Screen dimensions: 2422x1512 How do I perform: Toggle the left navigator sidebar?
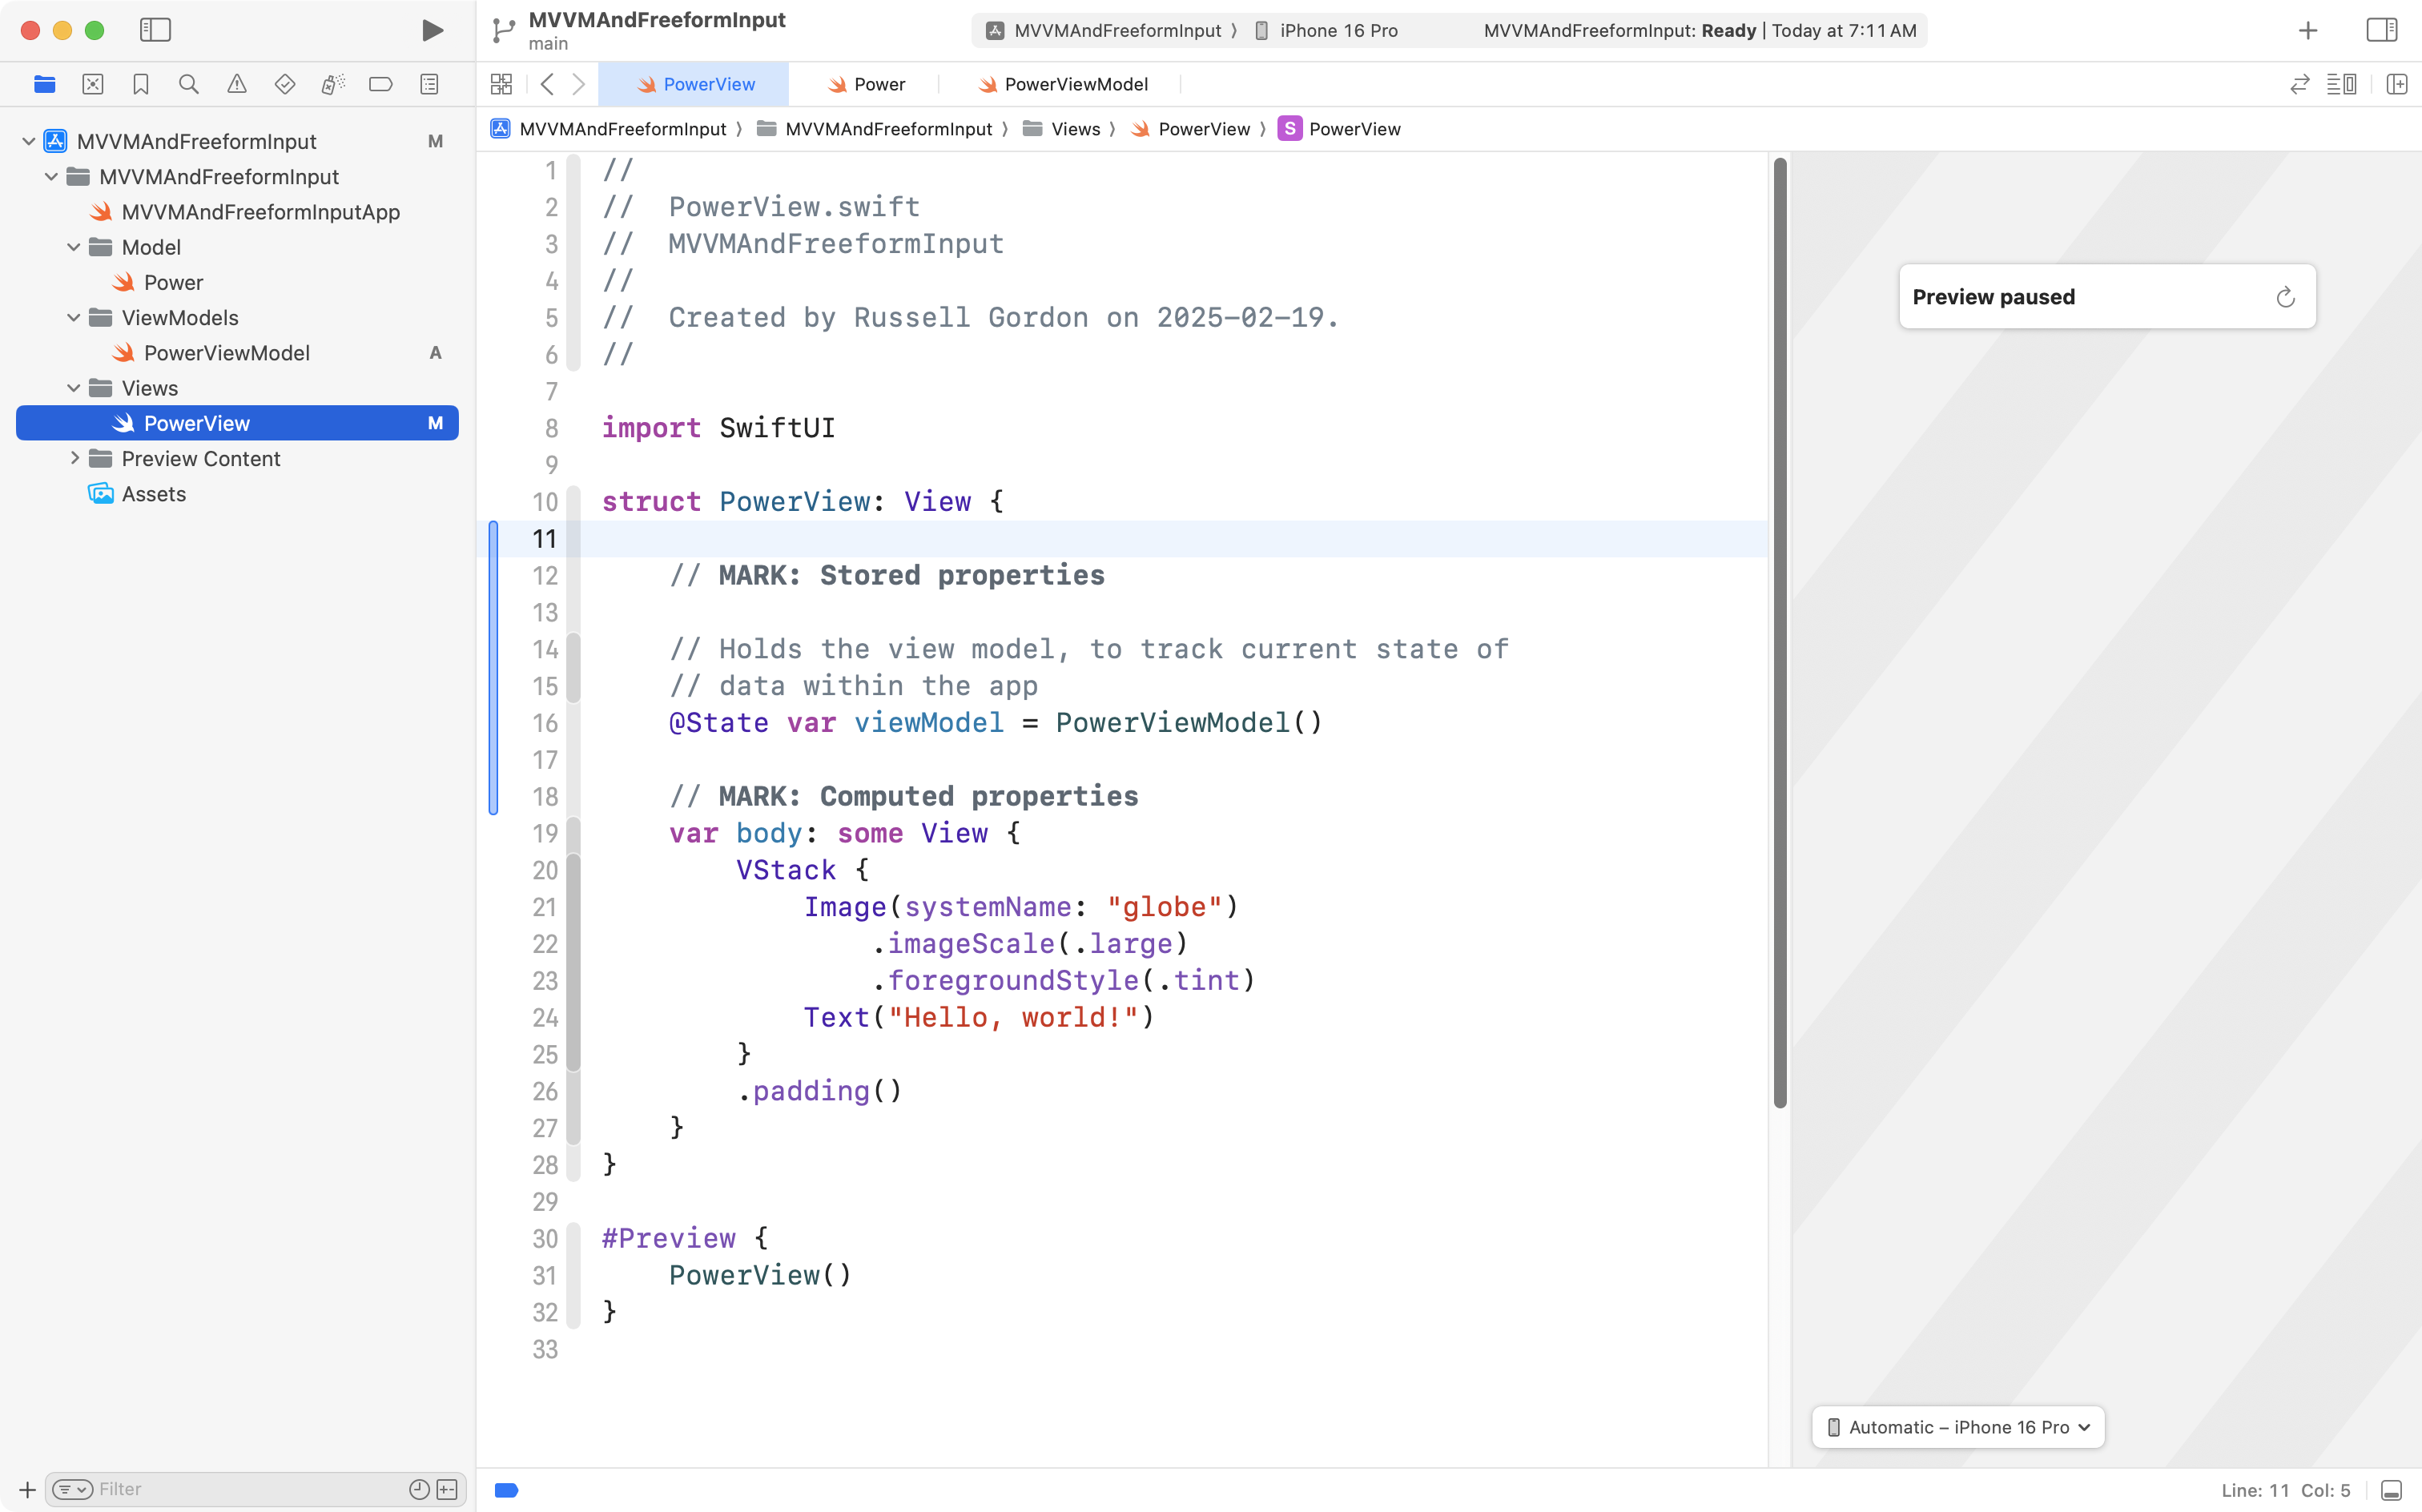155,30
